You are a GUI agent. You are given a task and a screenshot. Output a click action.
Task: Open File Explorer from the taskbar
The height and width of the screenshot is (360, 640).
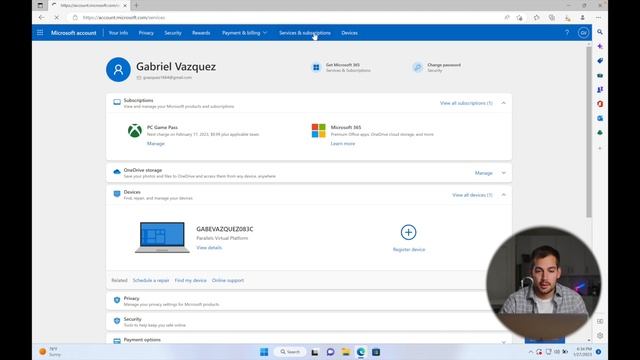pyautogui.click(x=346, y=352)
